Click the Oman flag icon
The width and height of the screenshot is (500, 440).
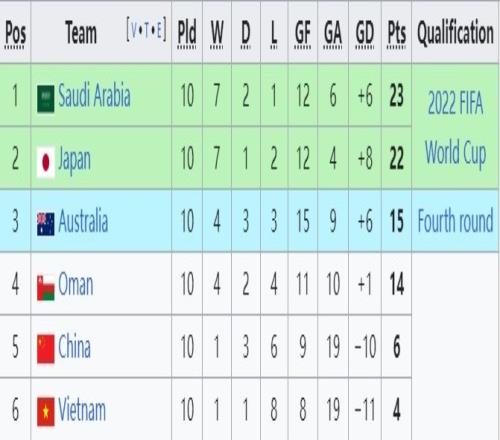[46, 287]
